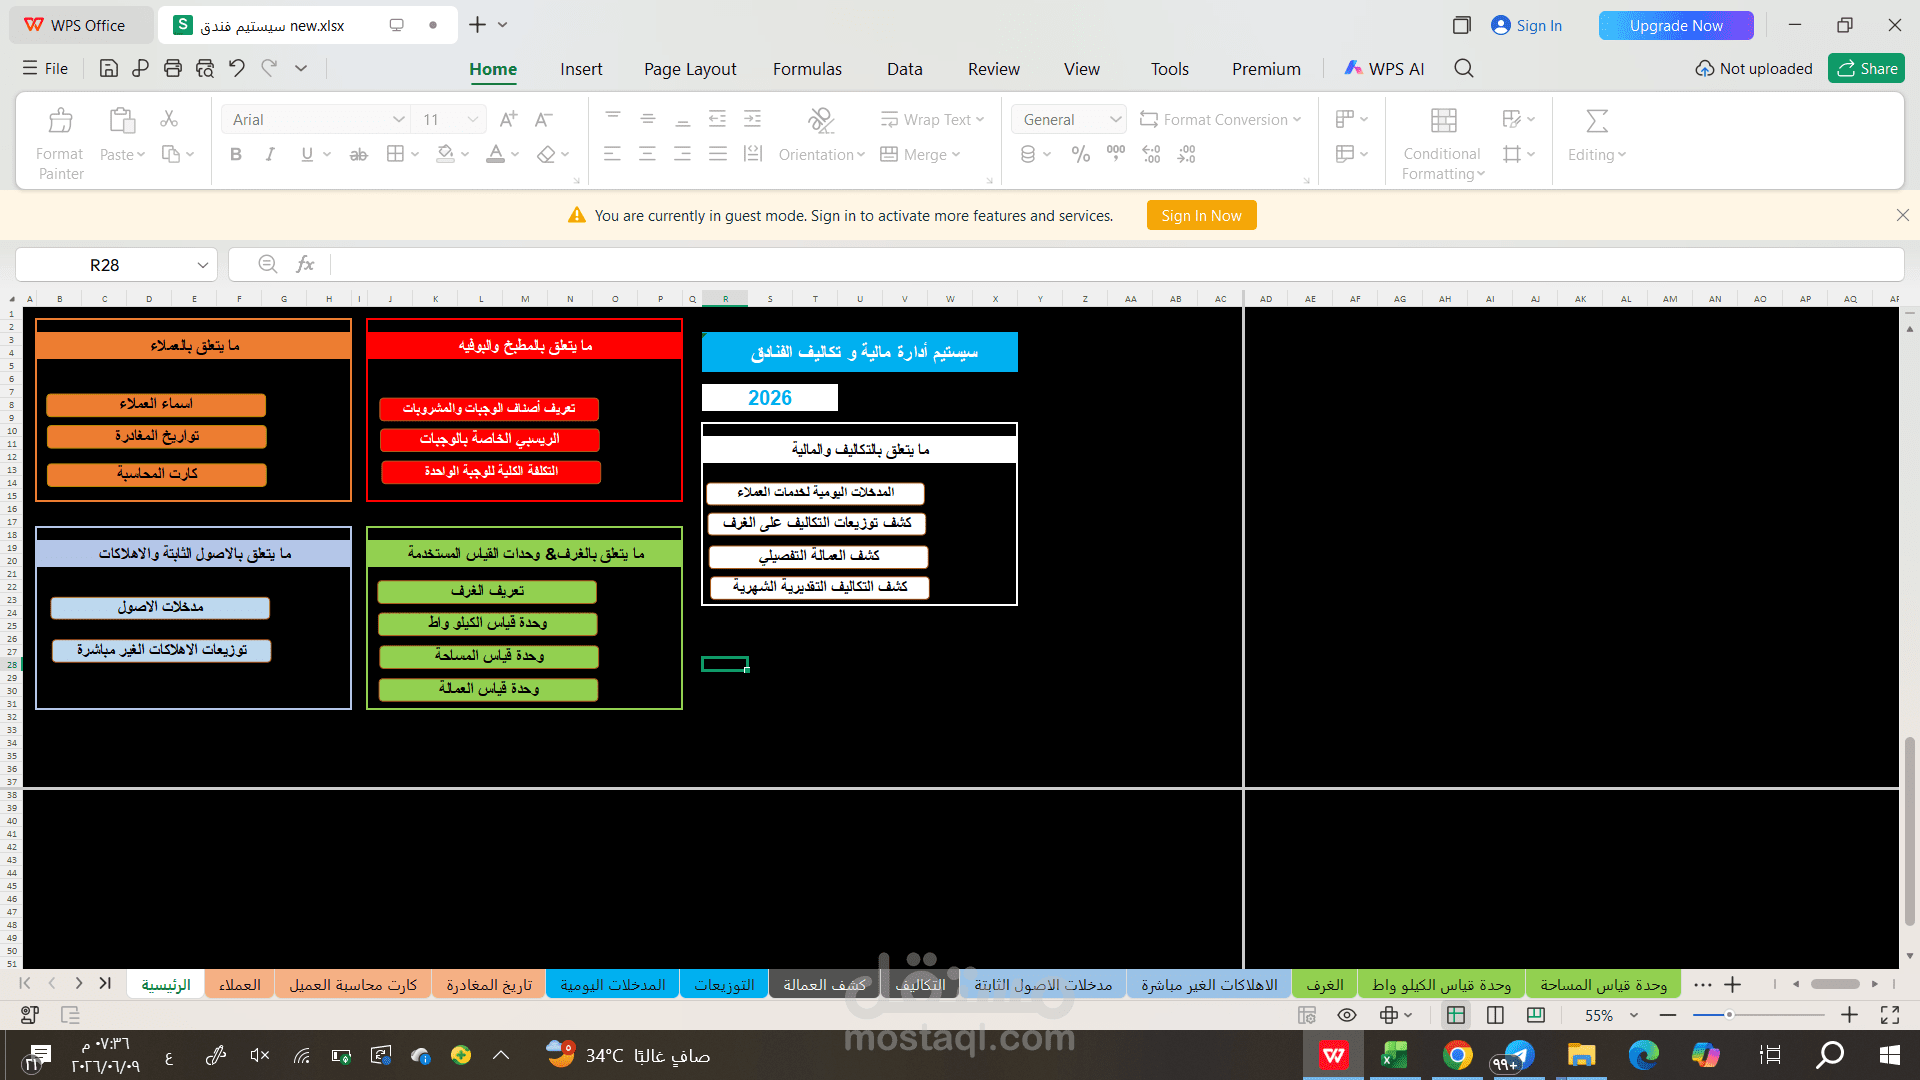Open the Name Box dropdown arrow

202,265
